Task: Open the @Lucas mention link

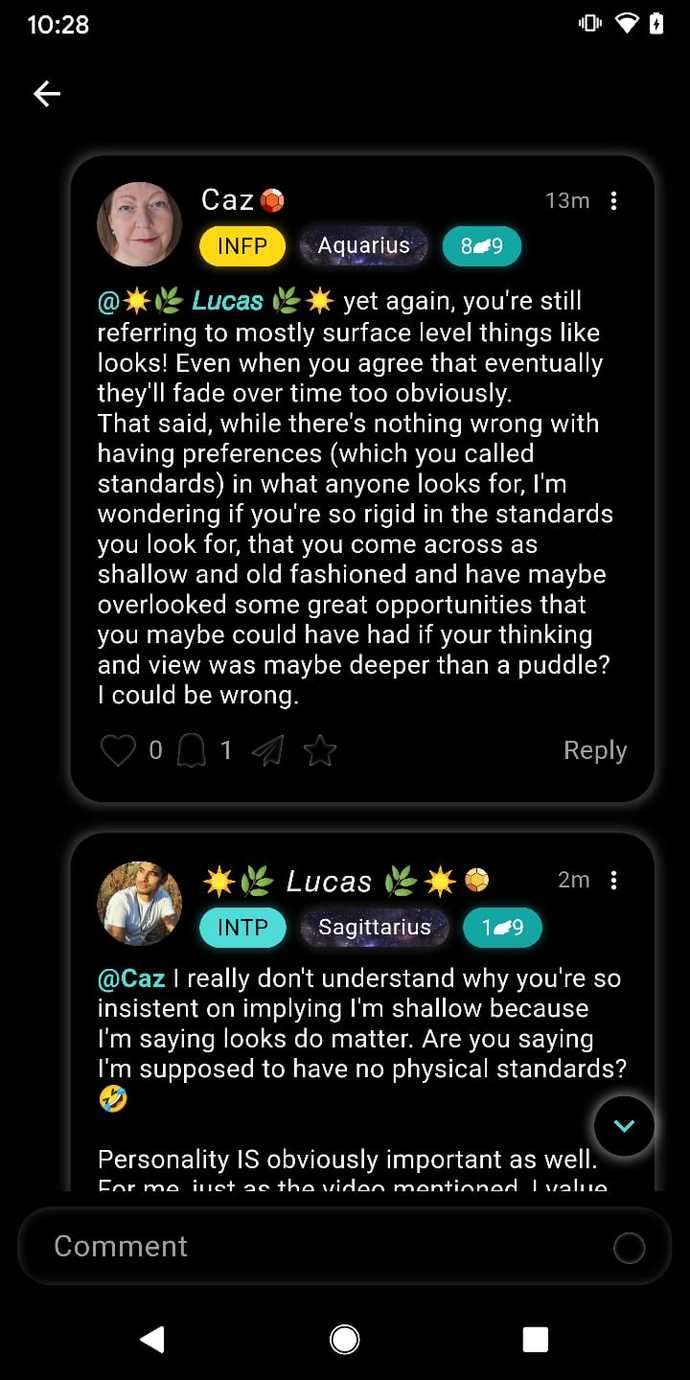Action: point(215,301)
